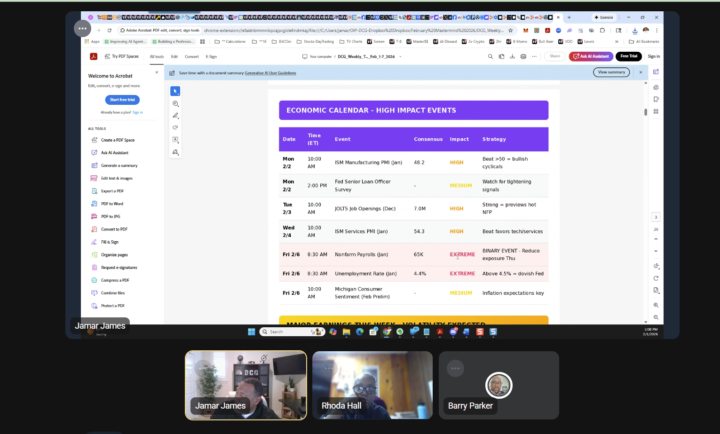Choose the pen highlight tool

176,115
